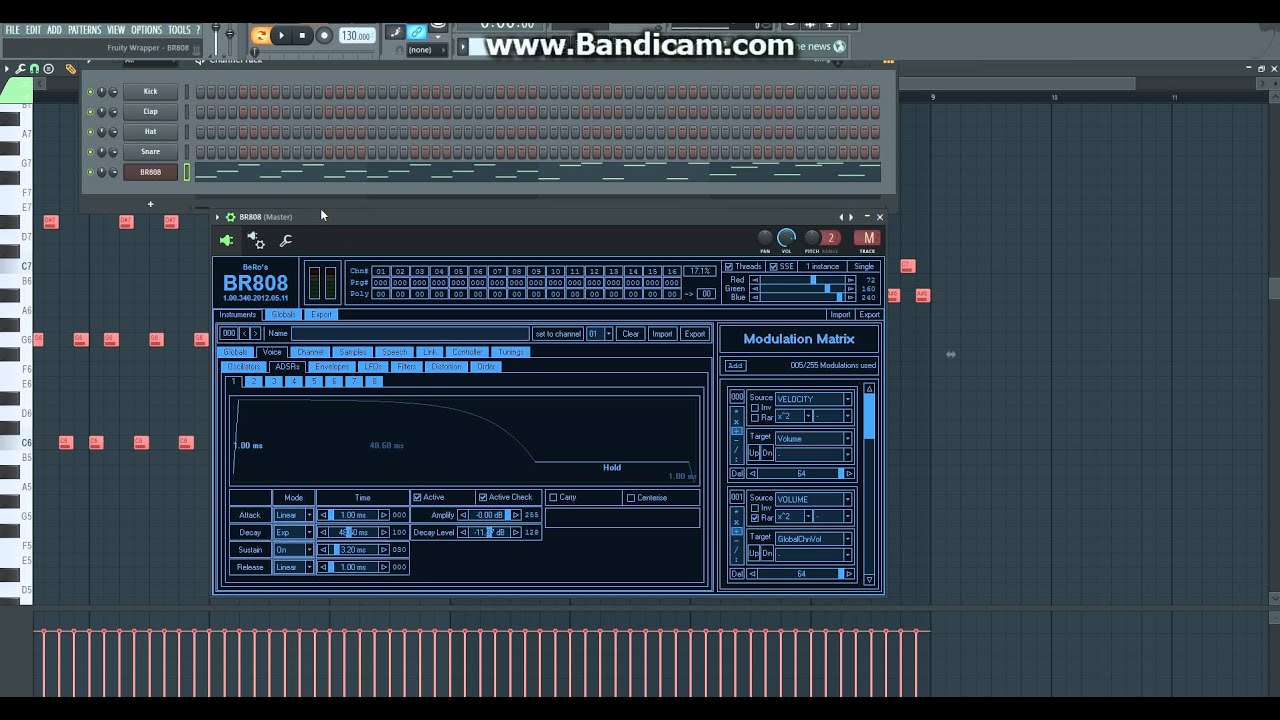Adjust the Blue color slider

(803, 297)
